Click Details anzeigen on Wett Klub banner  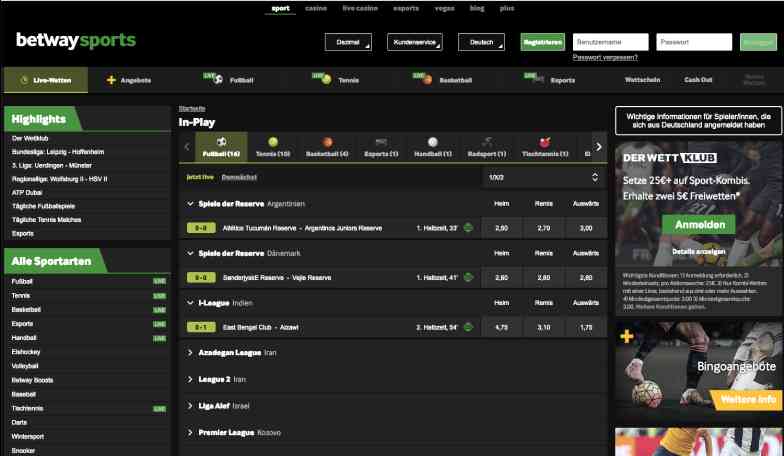coord(699,252)
